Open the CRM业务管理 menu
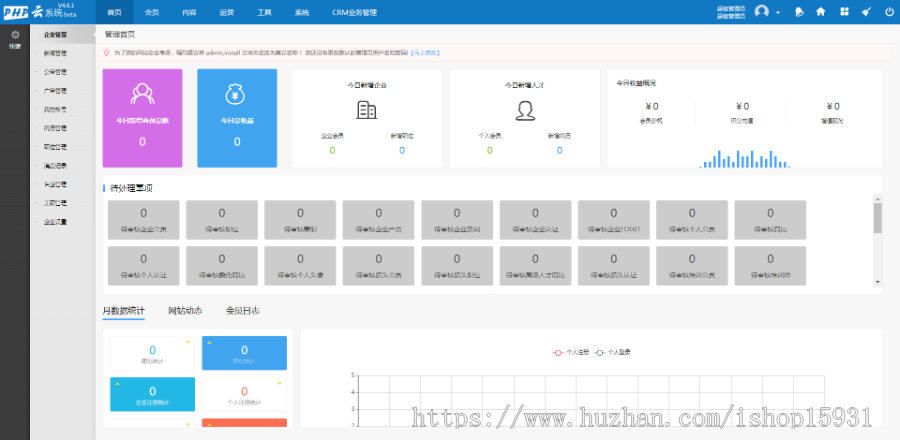 (x=354, y=12)
